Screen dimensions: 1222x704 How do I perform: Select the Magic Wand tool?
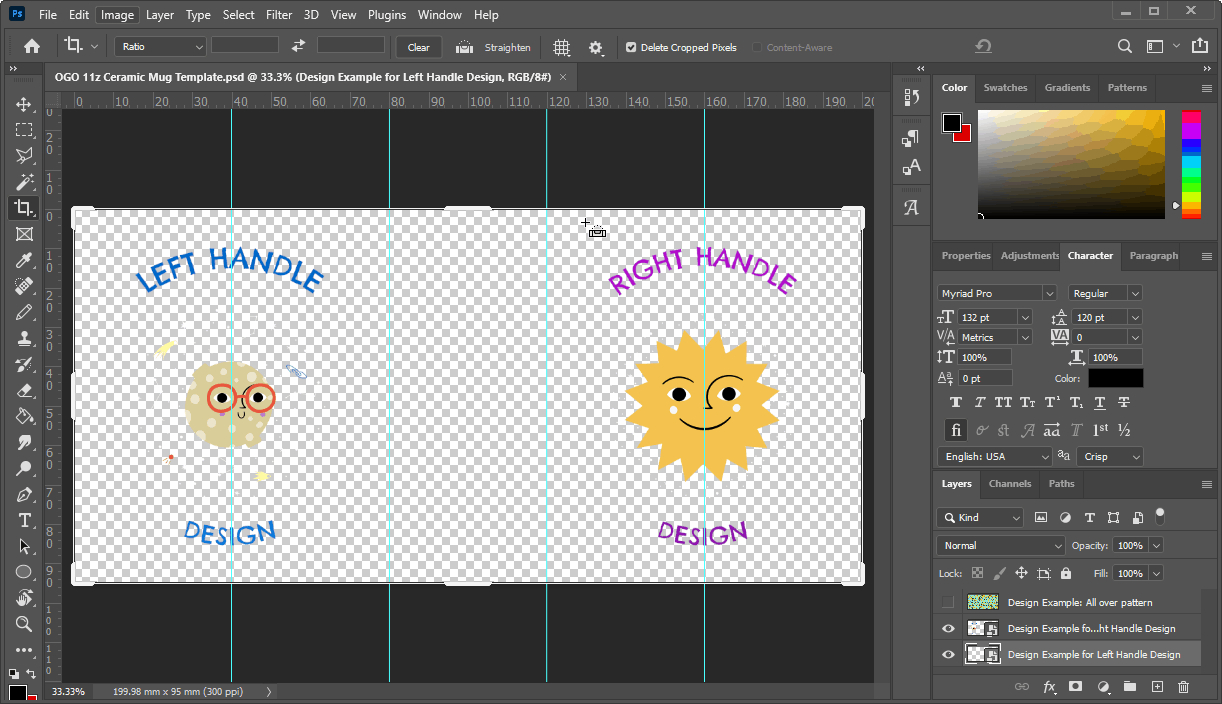click(24, 182)
